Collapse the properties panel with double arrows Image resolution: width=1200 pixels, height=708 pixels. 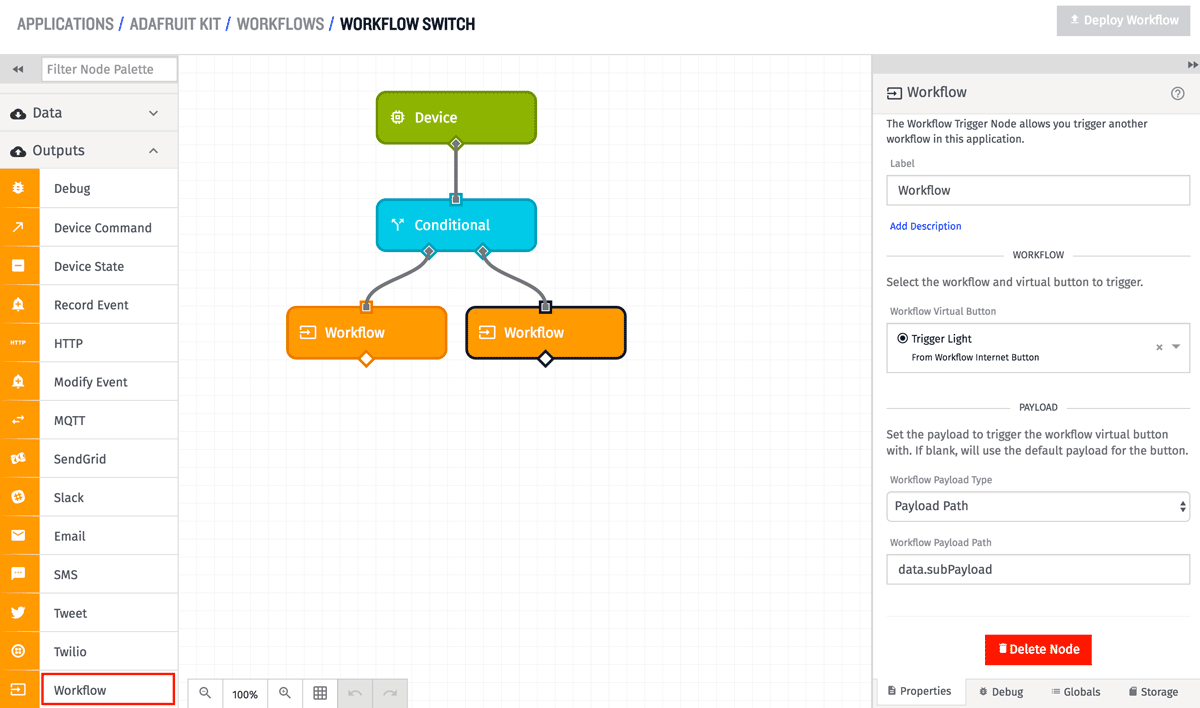pyautogui.click(x=1192, y=64)
